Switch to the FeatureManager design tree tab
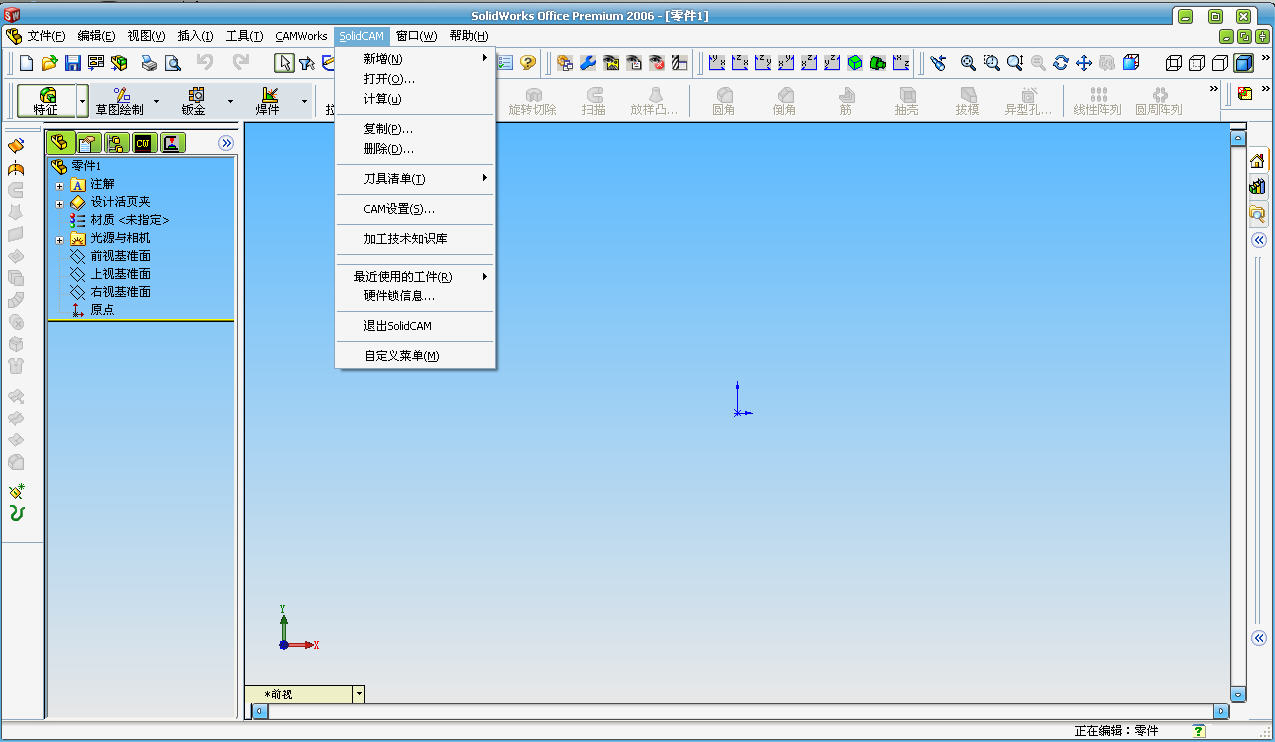The width and height of the screenshot is (1275, 742). (61, 143)
